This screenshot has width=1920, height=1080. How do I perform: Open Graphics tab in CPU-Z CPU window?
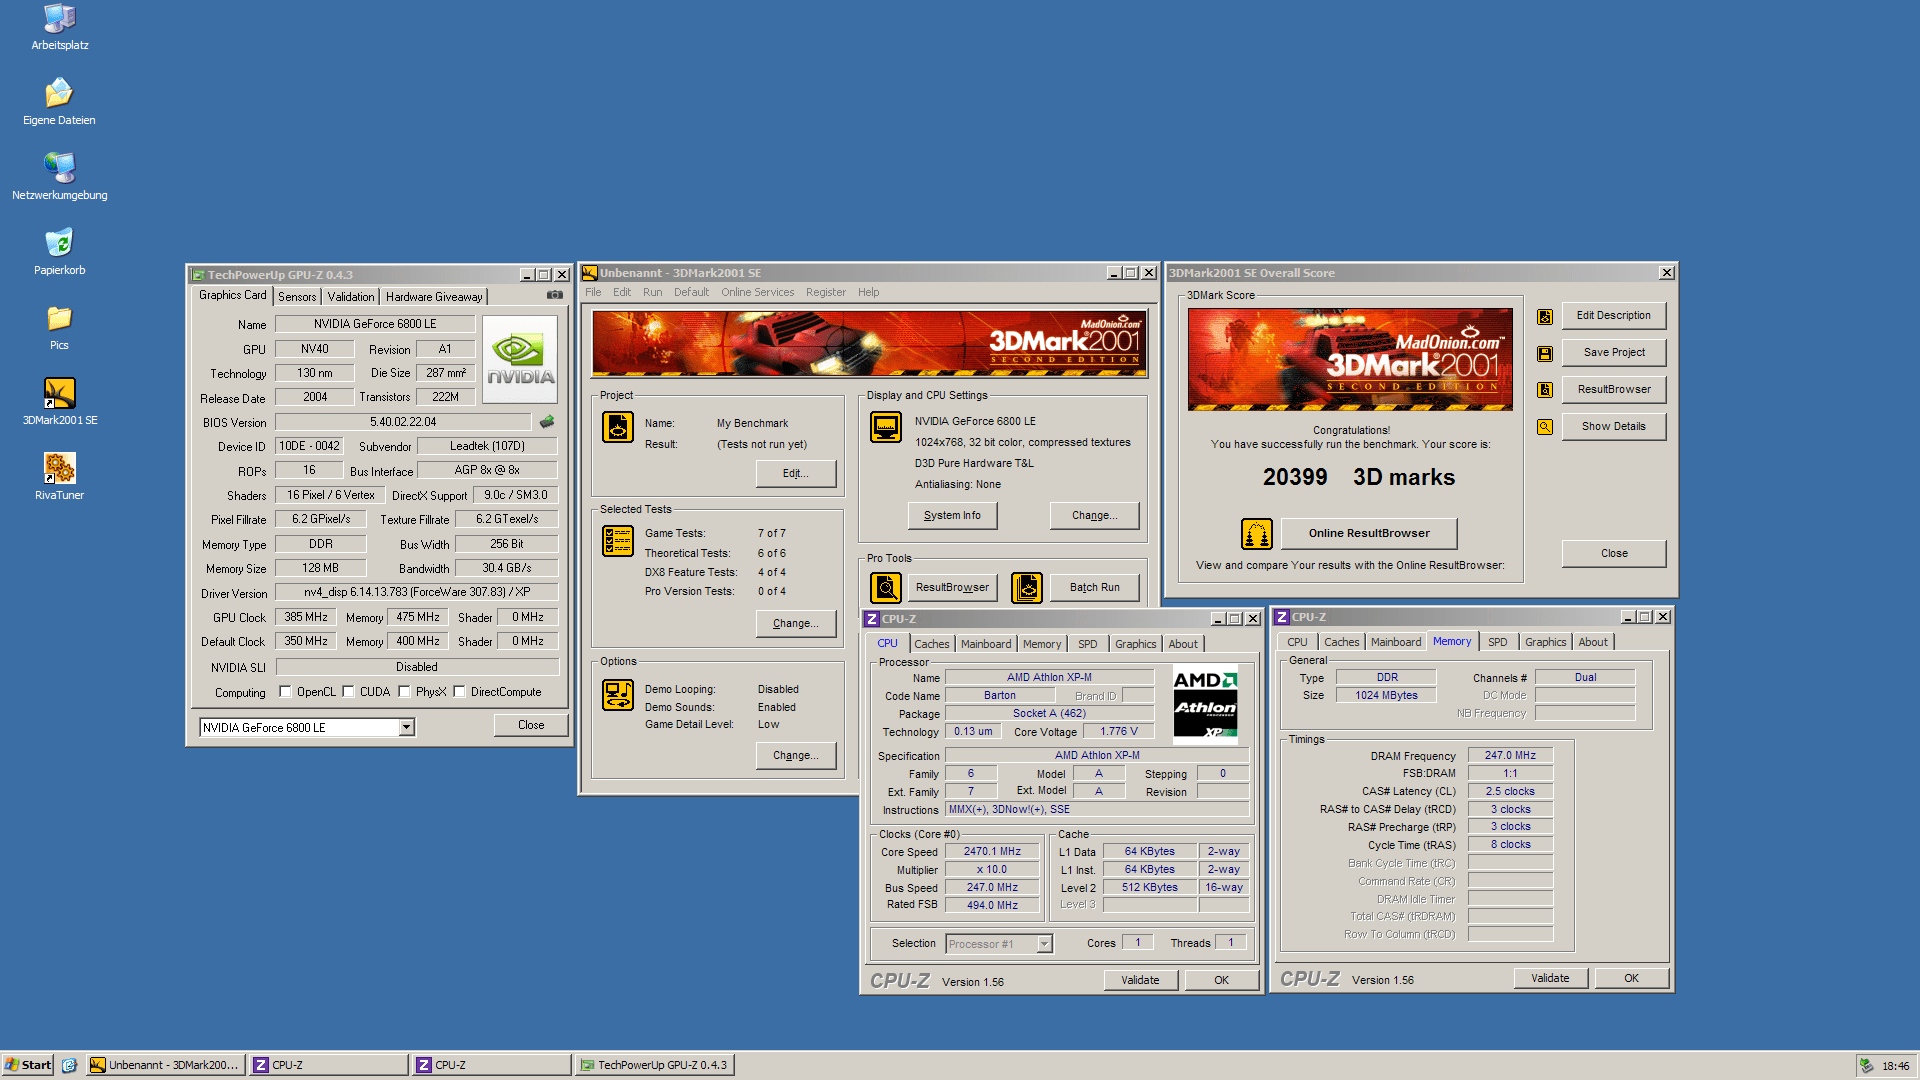1136,644
